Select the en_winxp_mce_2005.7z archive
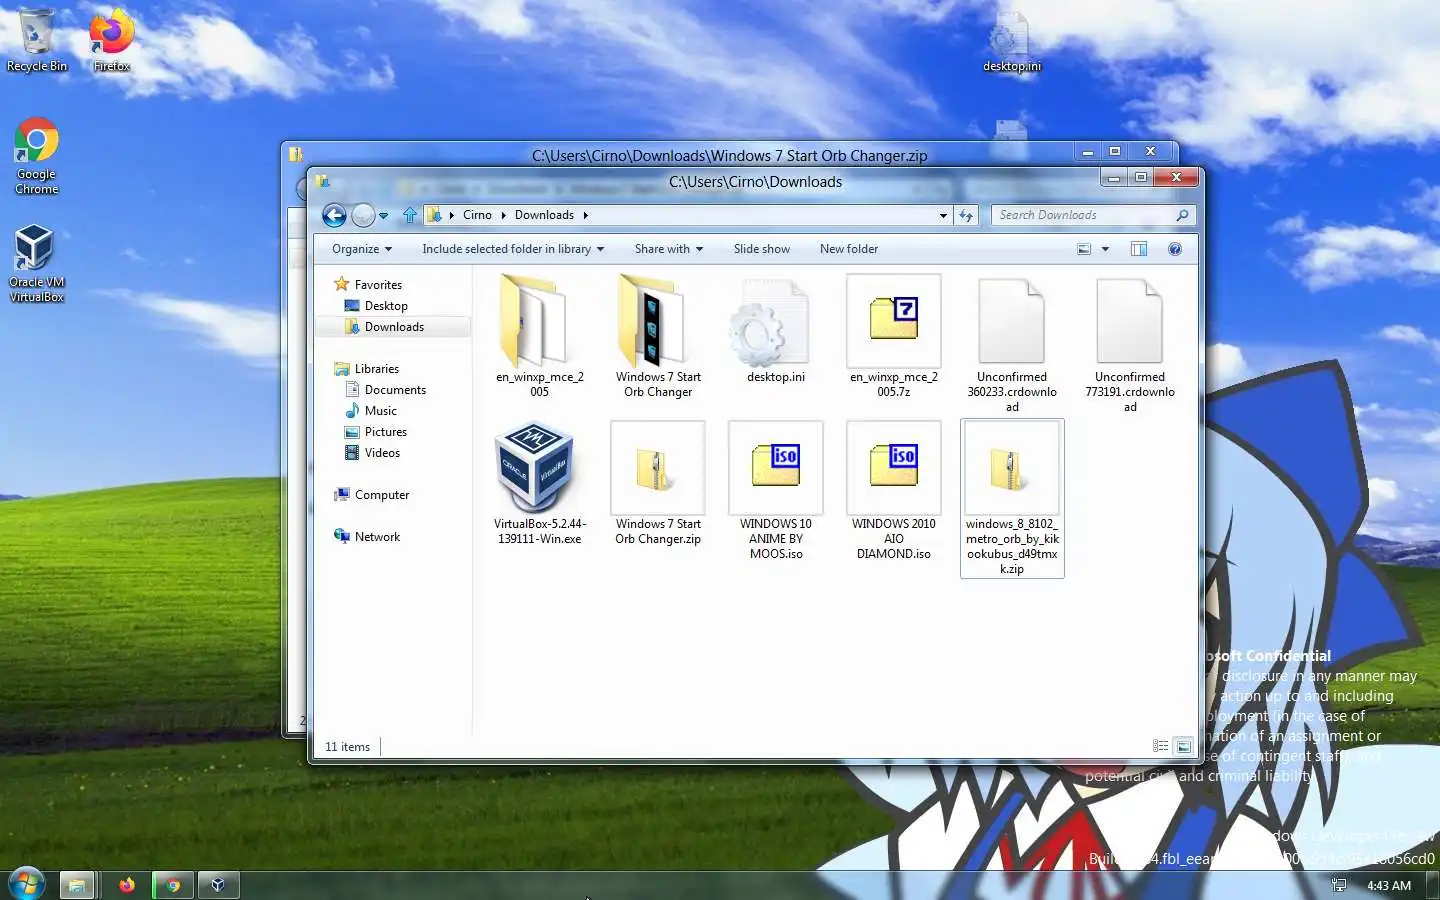The image size is (1440, 900). (x=894, y=336)
